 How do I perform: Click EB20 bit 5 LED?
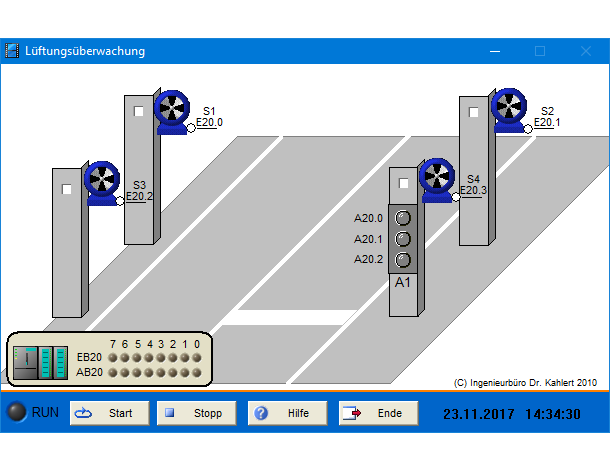137,358
